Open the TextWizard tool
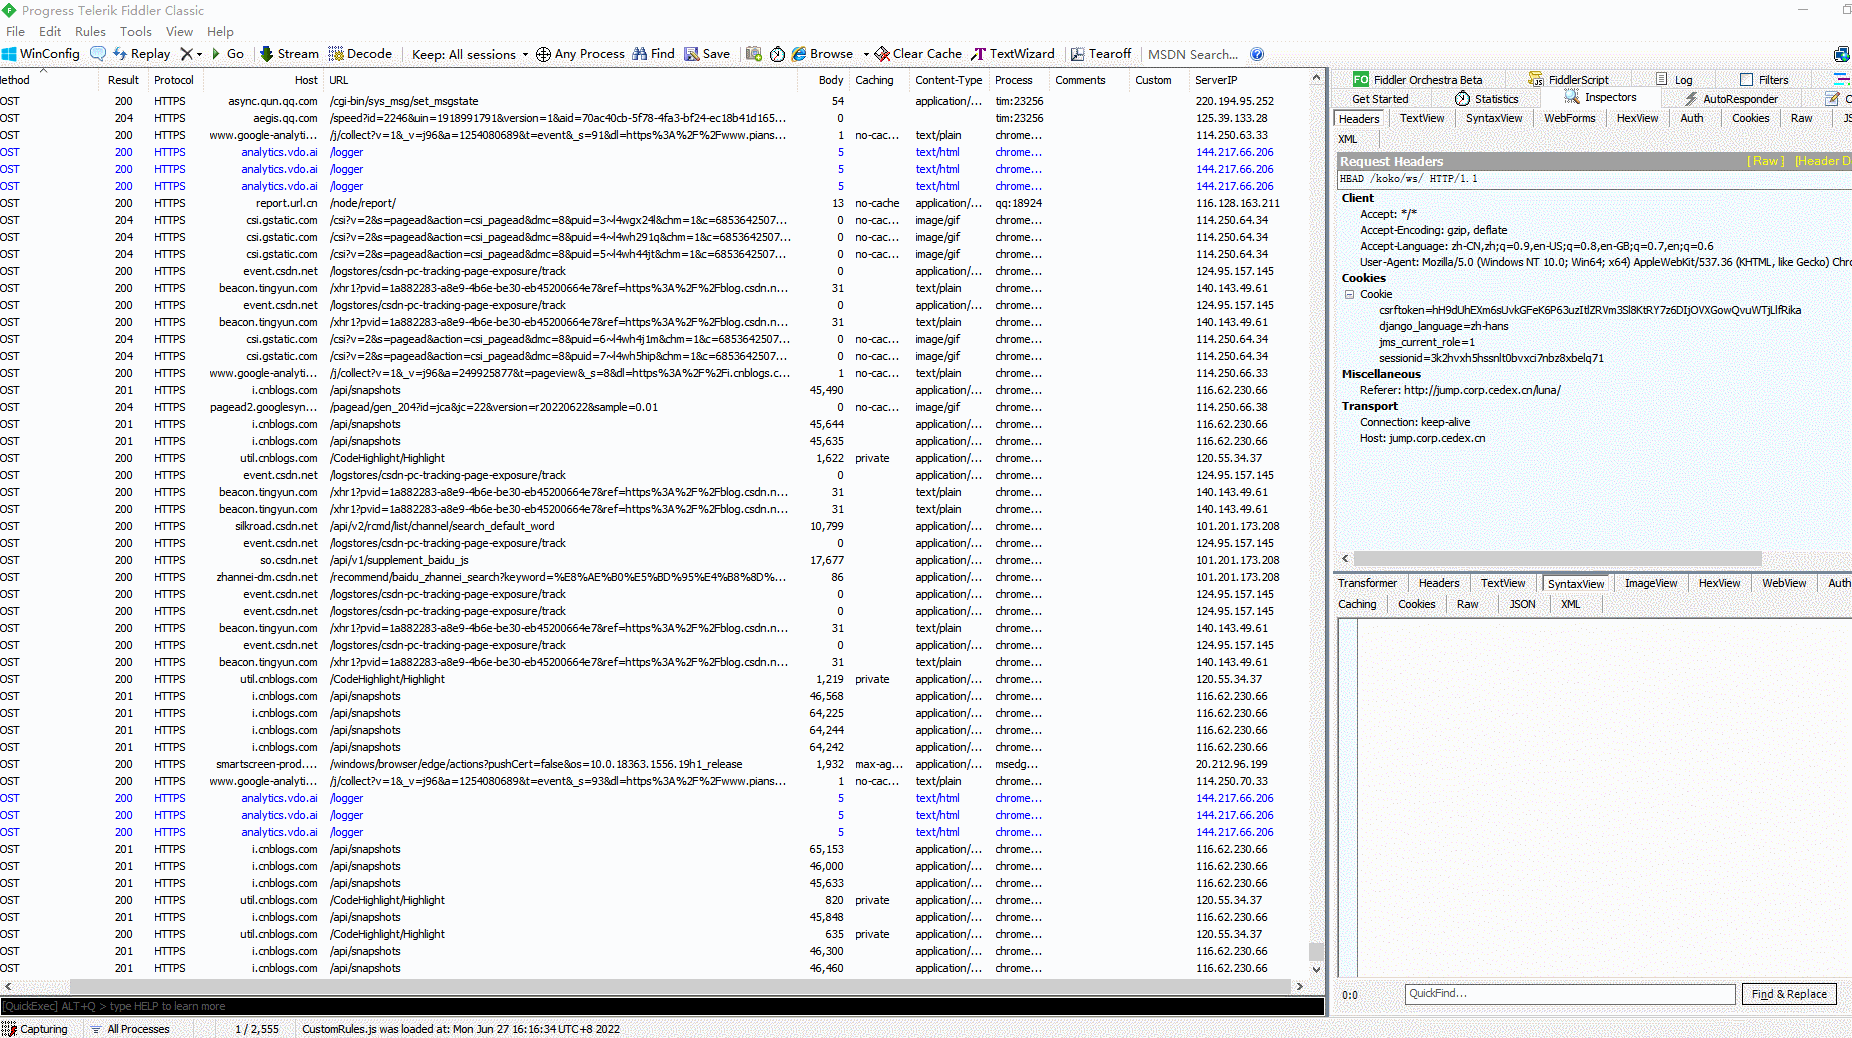This screenshot has width=1852, height=1038. [x=1013, y=54]
